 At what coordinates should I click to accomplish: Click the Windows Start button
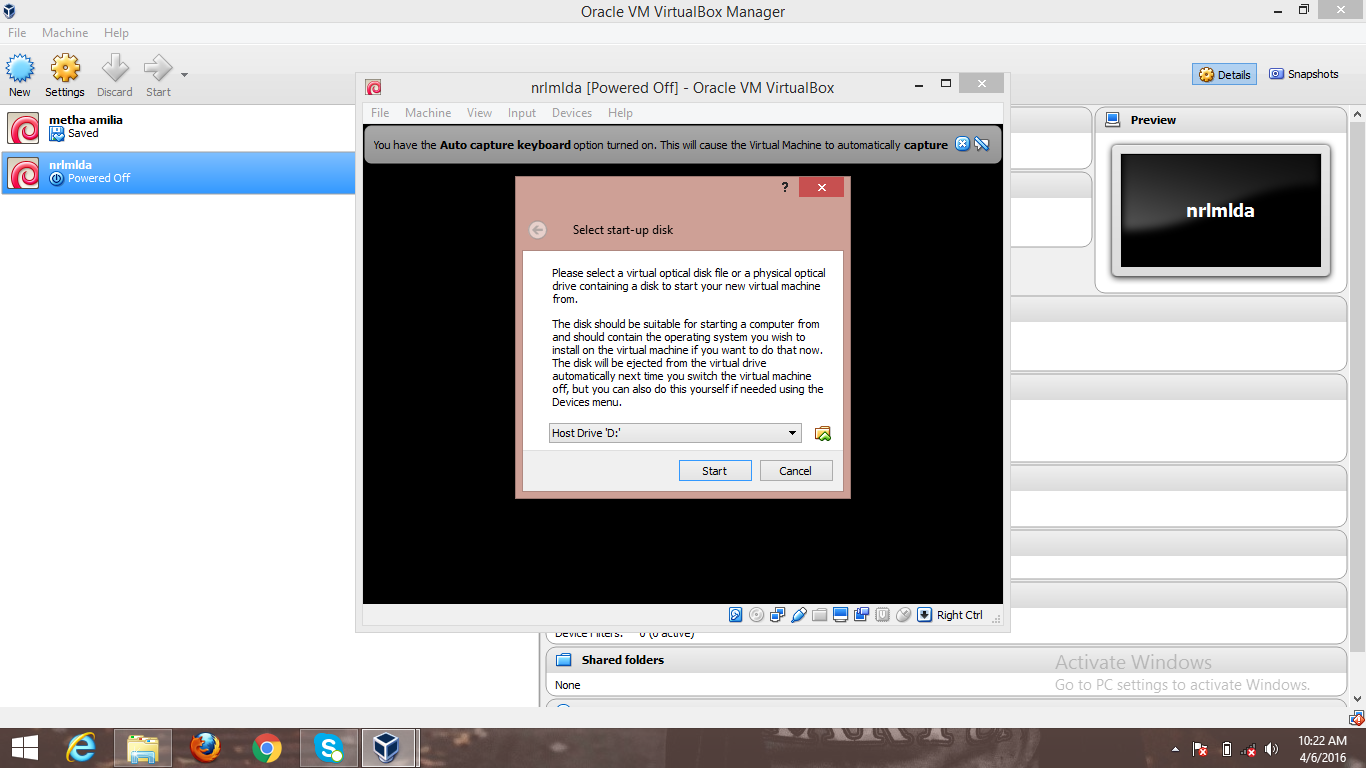(25, 748)
